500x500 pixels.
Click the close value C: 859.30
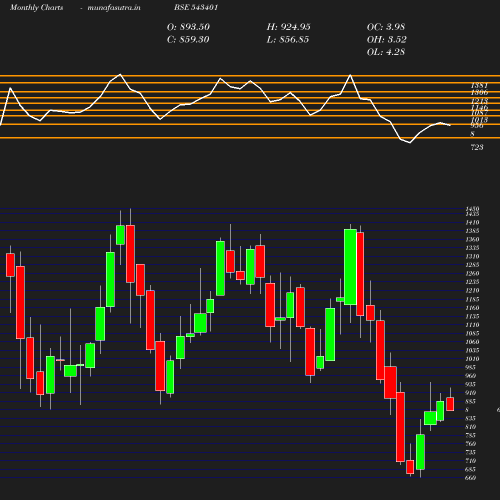(188, 40)
